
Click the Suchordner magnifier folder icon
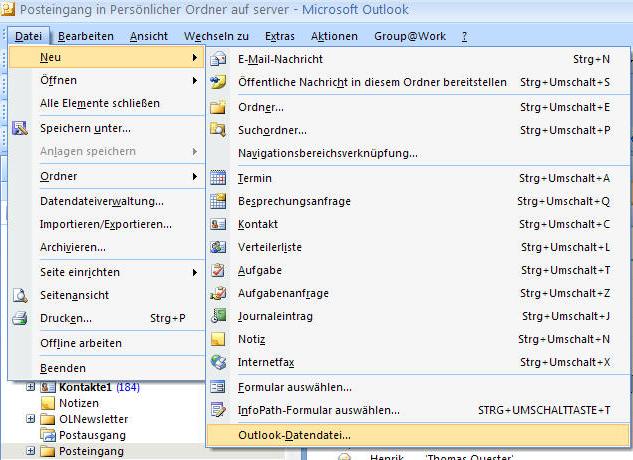click(x=218, y=130)
